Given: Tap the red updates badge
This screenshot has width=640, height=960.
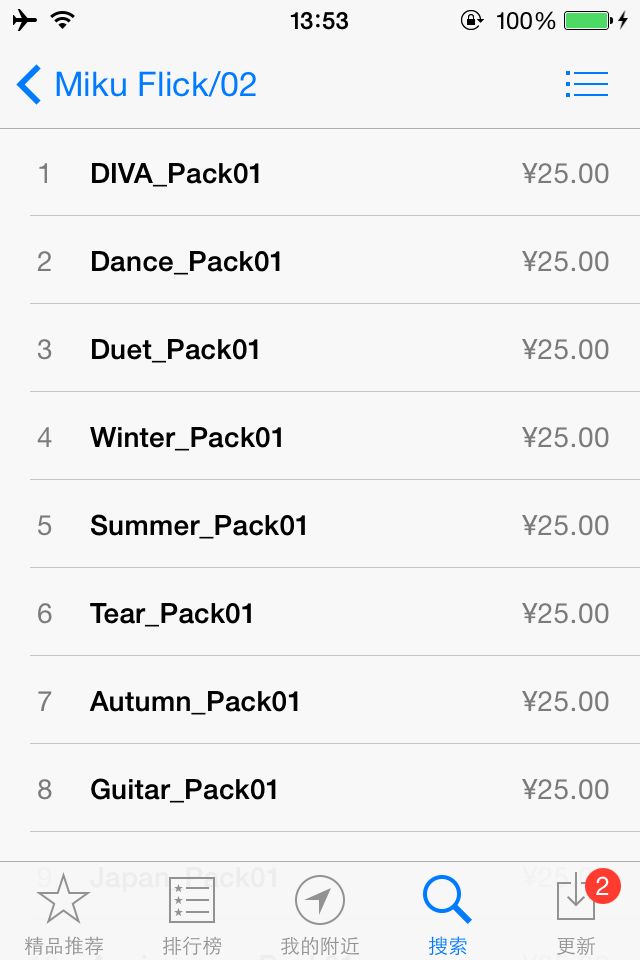Looking at the screenshot, I should point(601,885).
